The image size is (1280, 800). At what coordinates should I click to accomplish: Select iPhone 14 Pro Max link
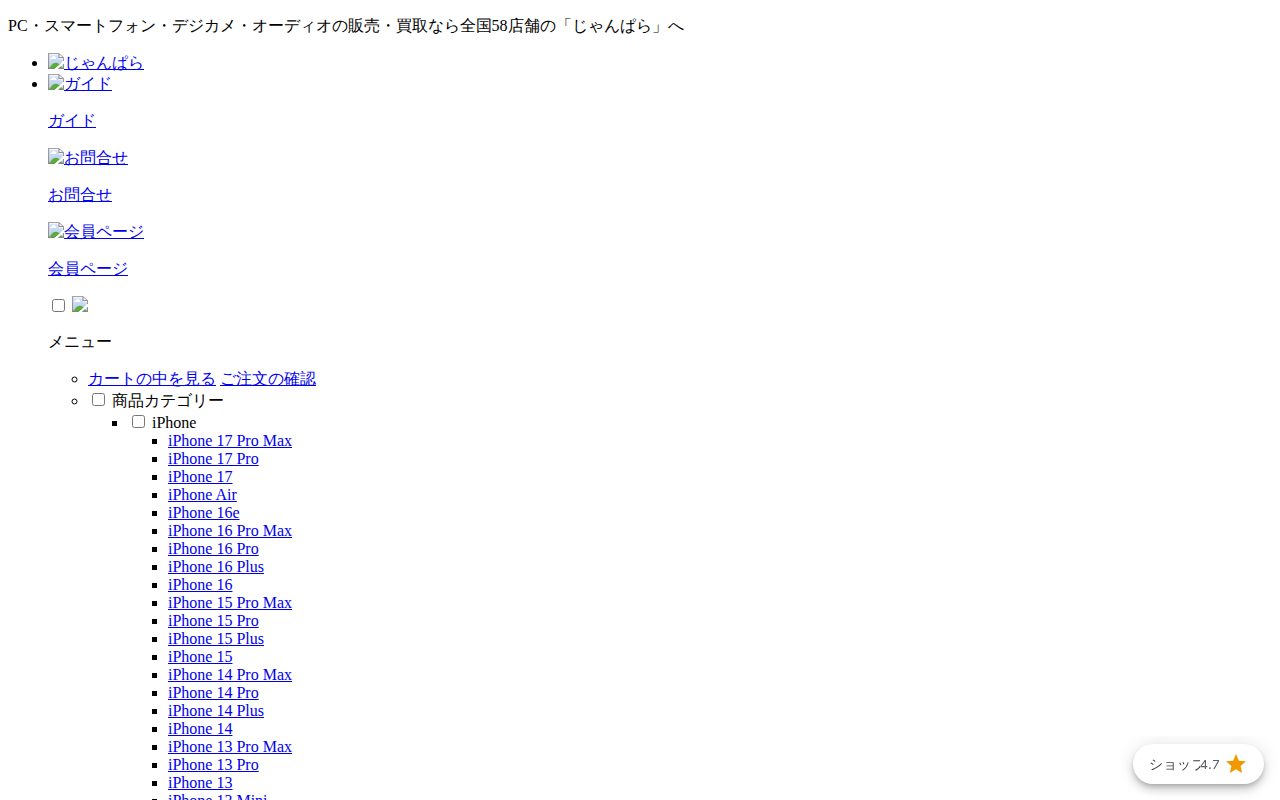click(x=230, y=675)
